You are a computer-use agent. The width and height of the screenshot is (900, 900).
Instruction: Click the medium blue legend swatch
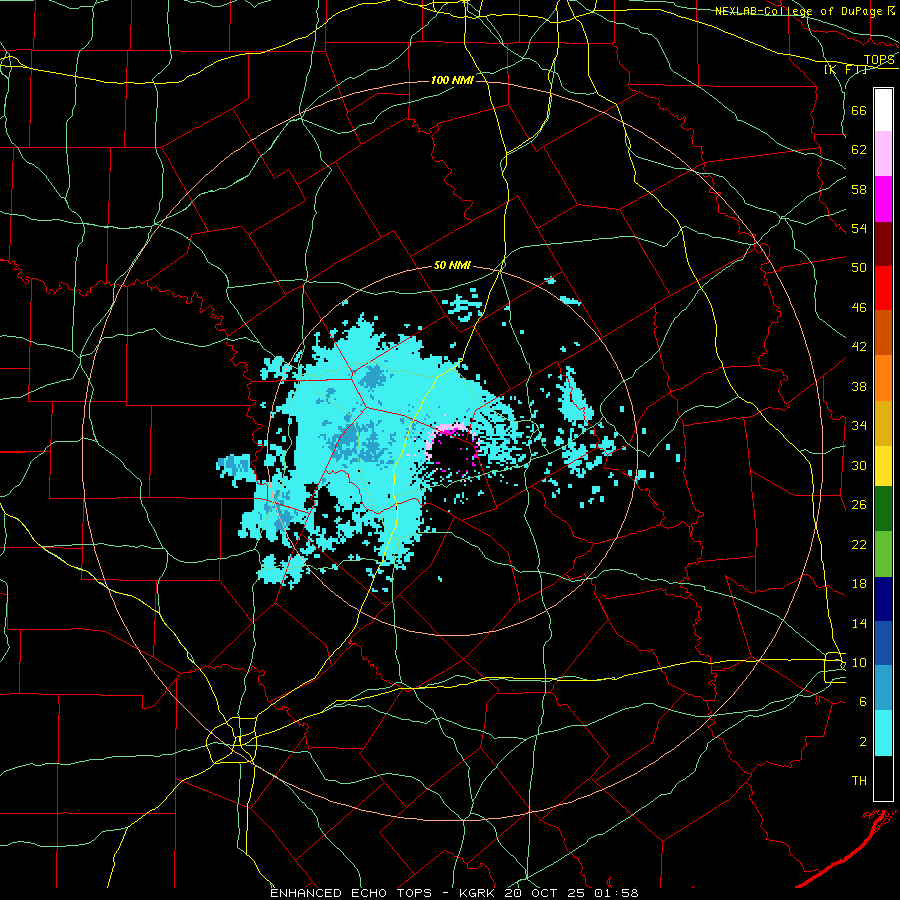[883, 643]
